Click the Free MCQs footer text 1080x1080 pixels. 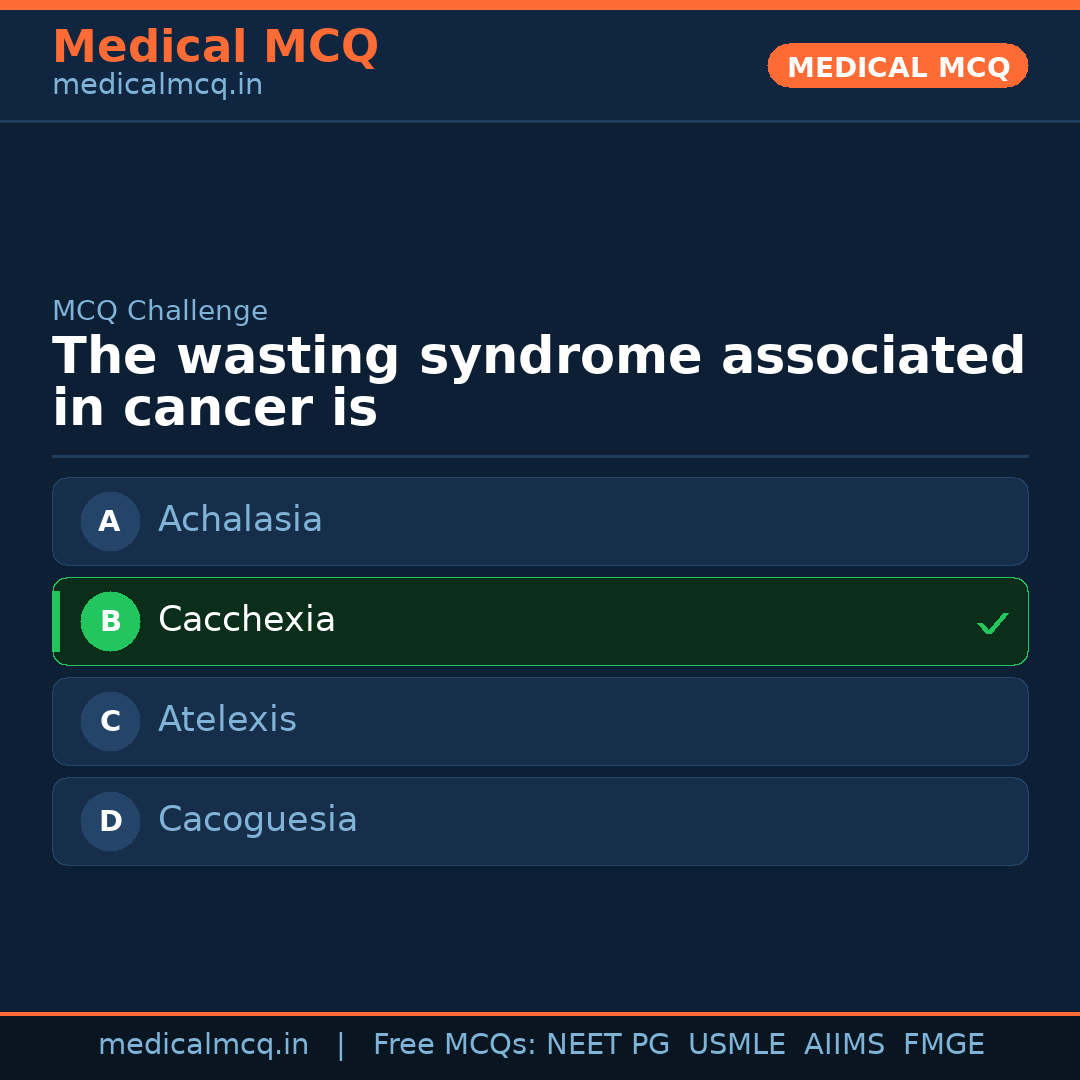click(x=454, y=1045)
